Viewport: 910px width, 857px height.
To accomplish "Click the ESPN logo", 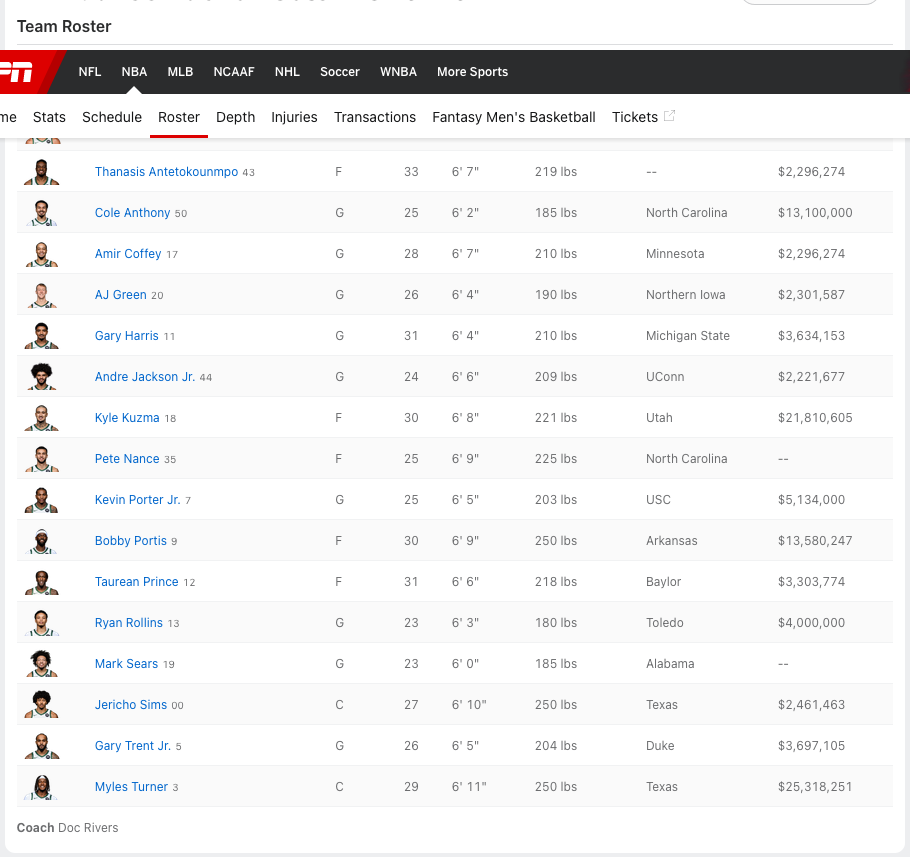I will point(18,72).
